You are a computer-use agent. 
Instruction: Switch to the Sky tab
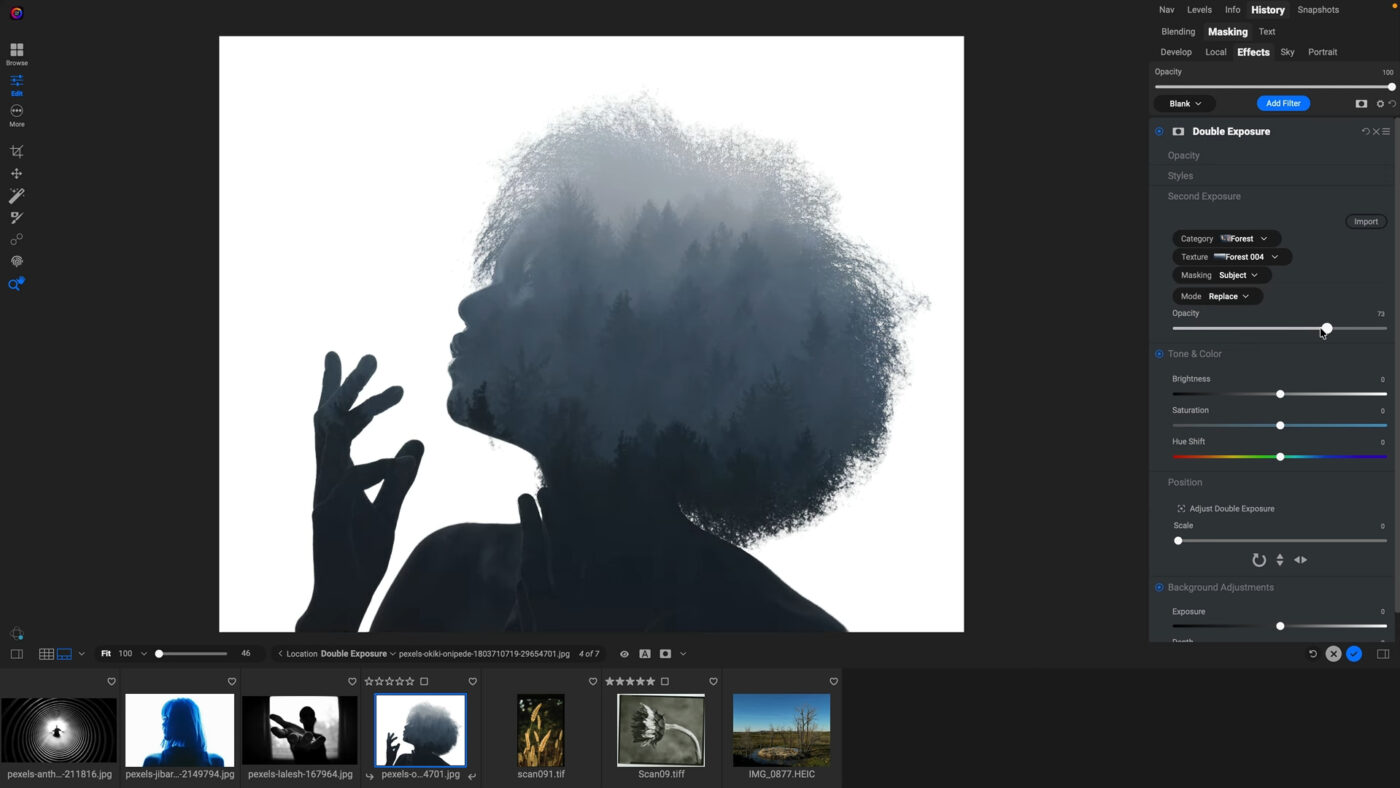(x=1287, y=52)
